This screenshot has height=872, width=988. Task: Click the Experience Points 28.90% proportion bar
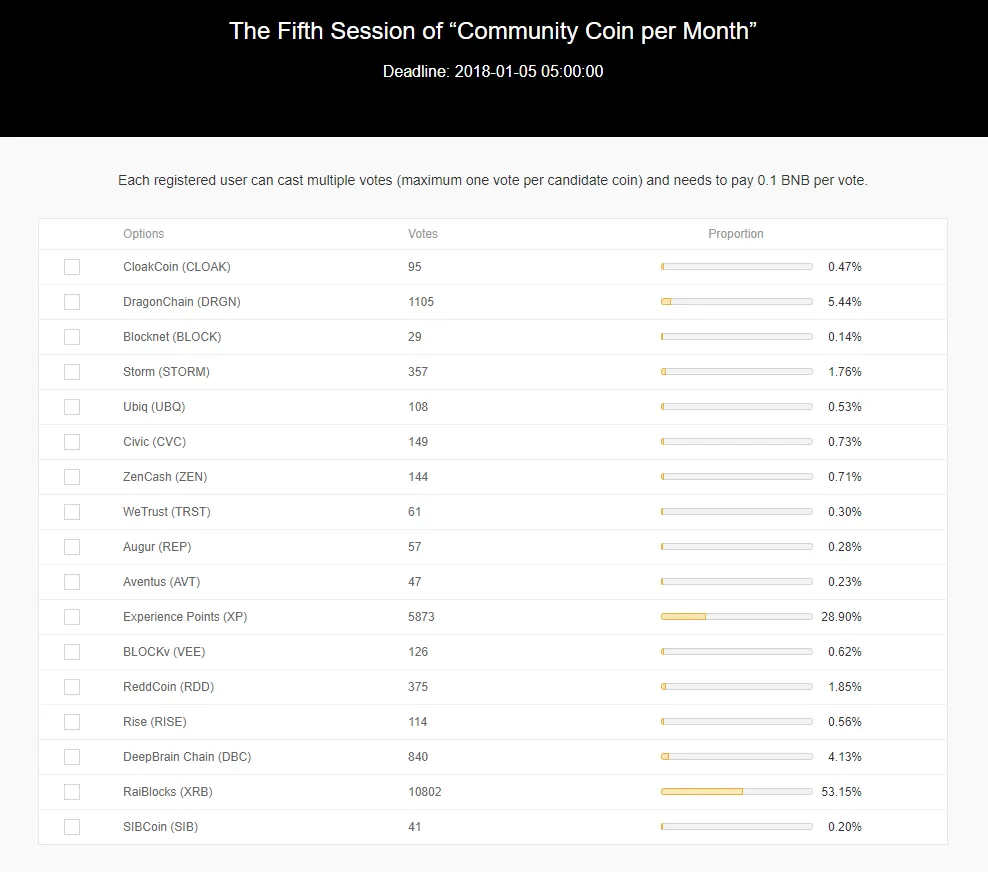point(737,616)
